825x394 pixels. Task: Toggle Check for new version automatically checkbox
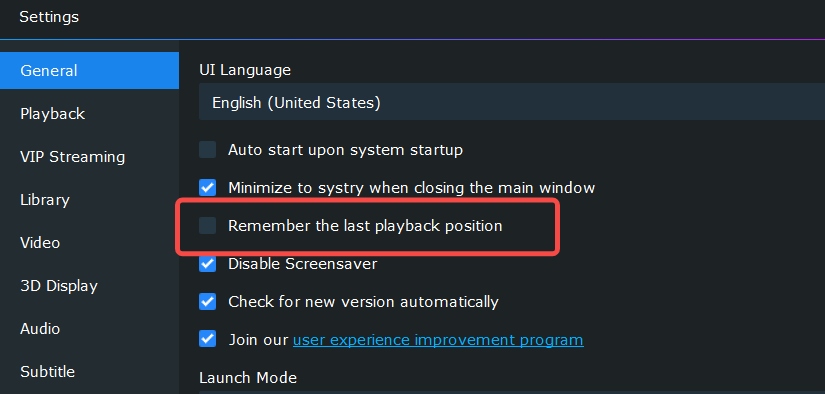(x=208, y=301)
